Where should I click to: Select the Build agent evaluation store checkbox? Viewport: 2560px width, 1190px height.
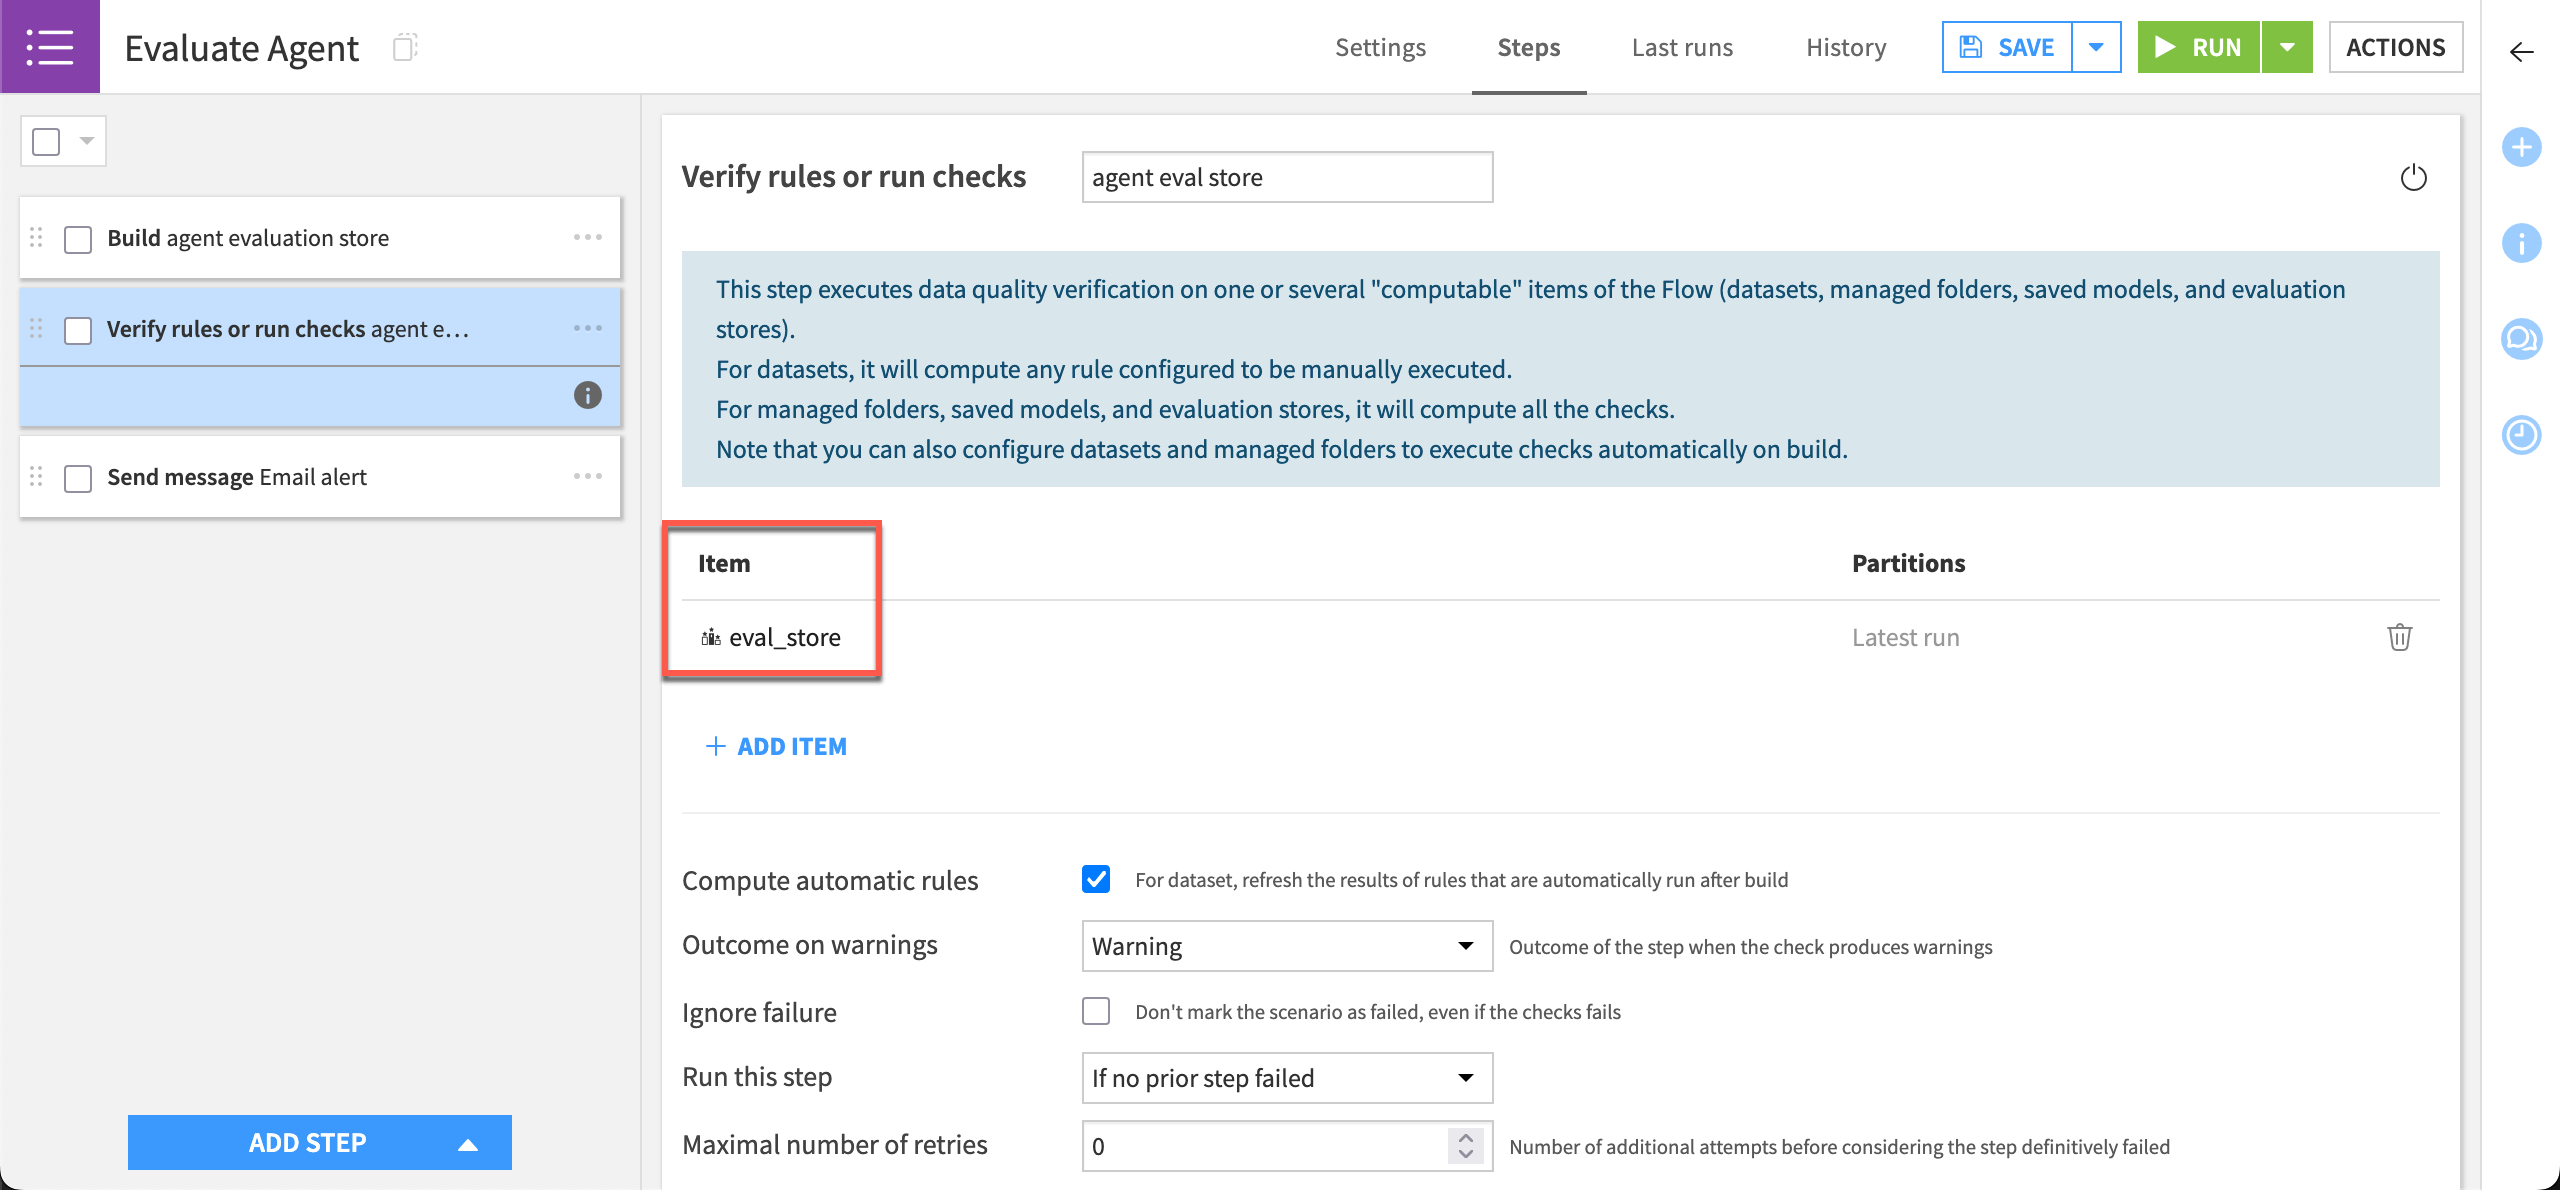click(78, 239)
